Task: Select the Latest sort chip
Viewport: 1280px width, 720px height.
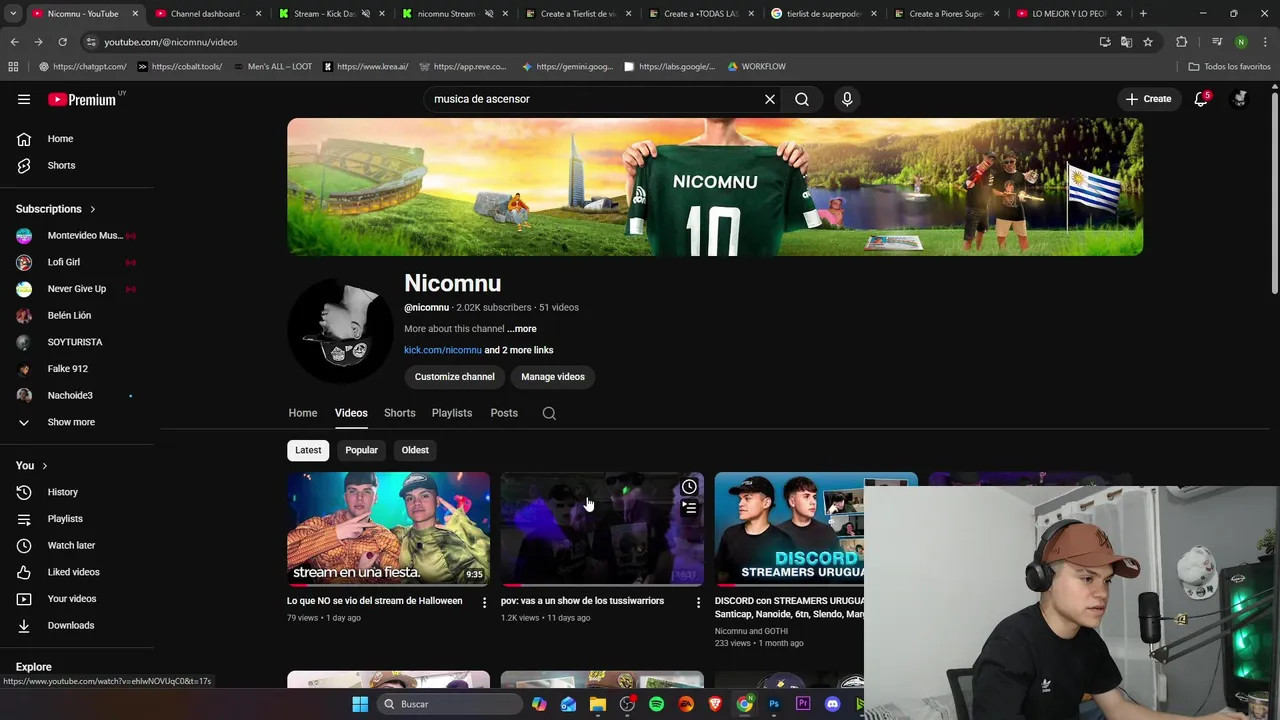Action: tap(308, 450)
